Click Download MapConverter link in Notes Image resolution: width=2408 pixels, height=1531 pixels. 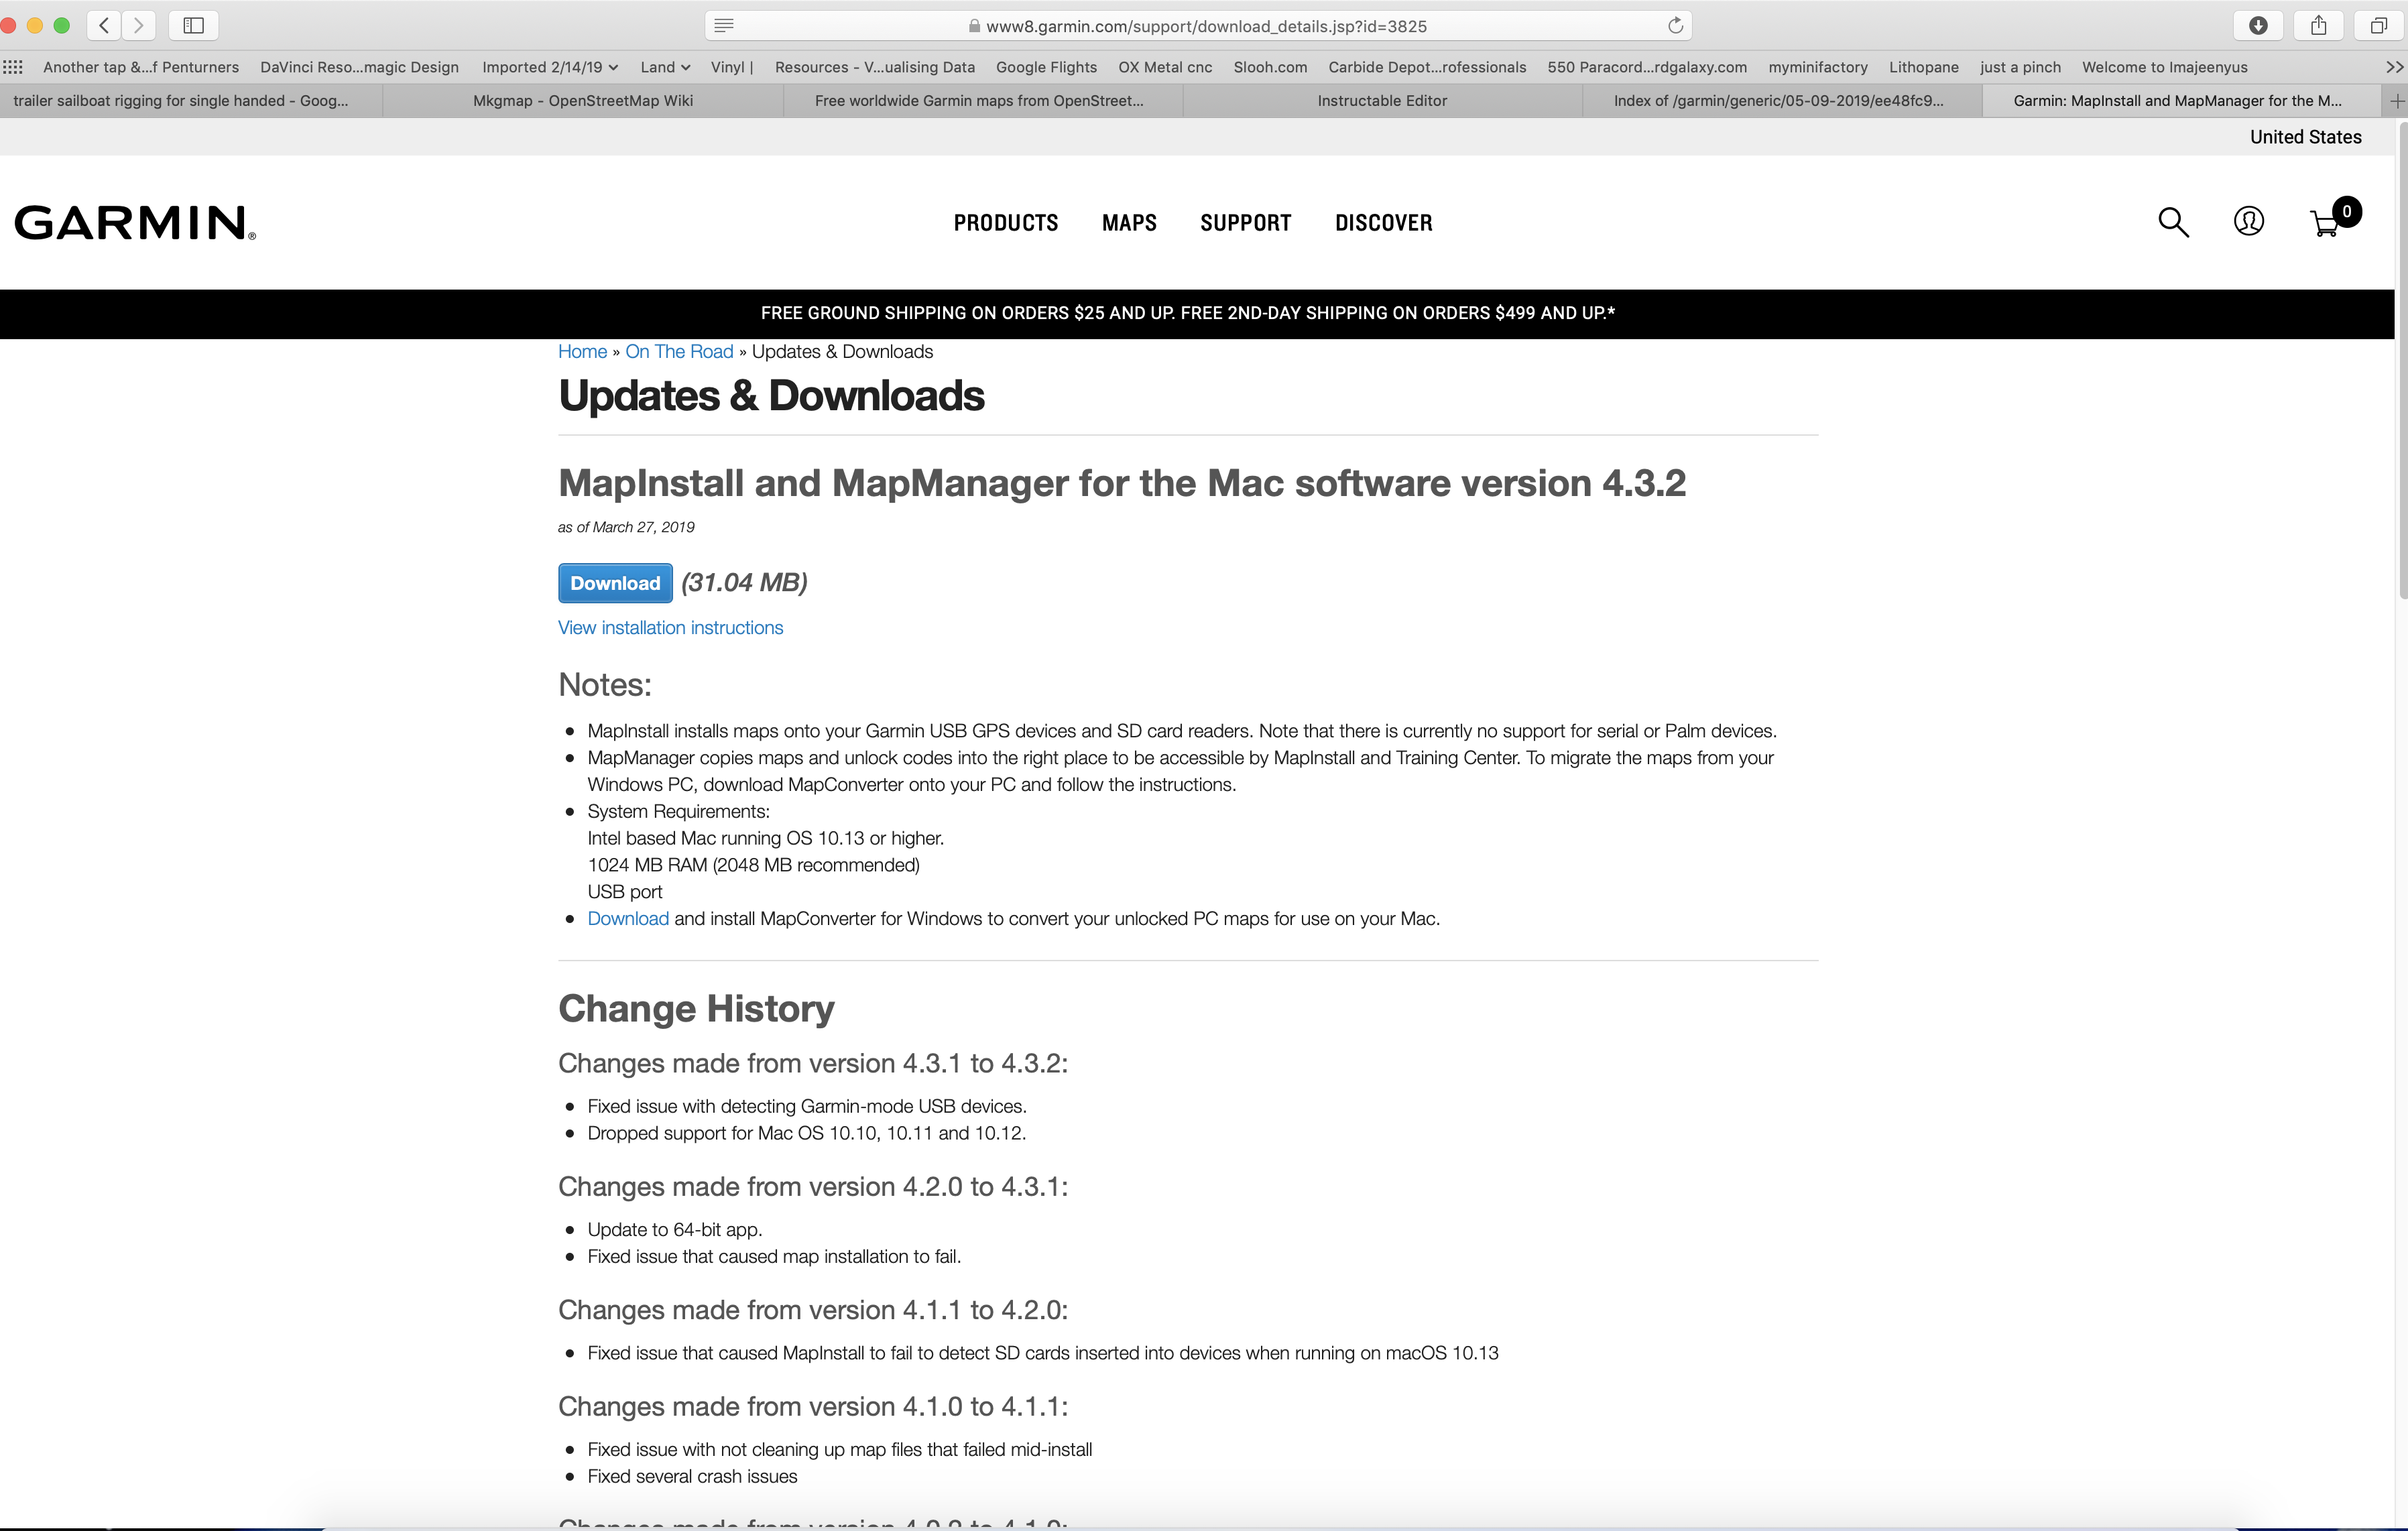(628, 919)
